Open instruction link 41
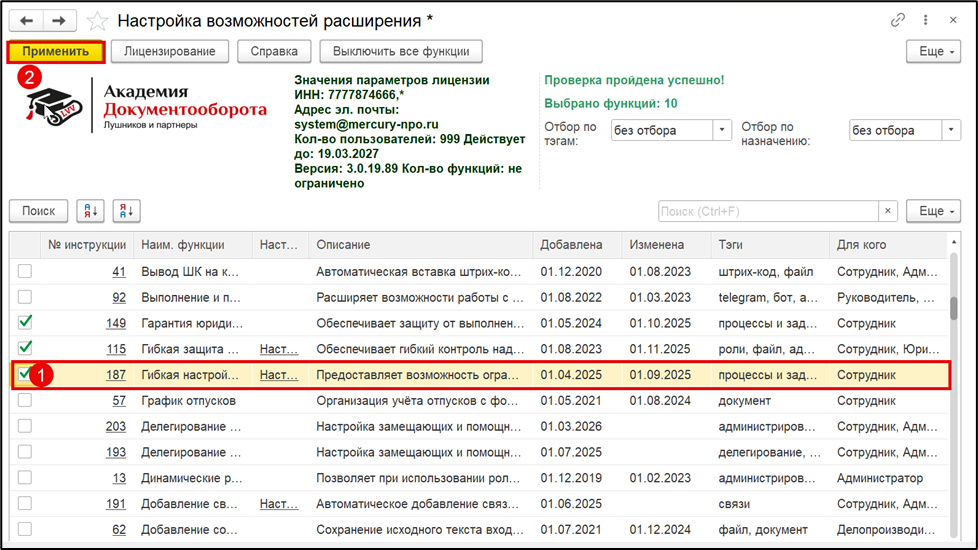978x550 pixels. (x=119, y=272)
